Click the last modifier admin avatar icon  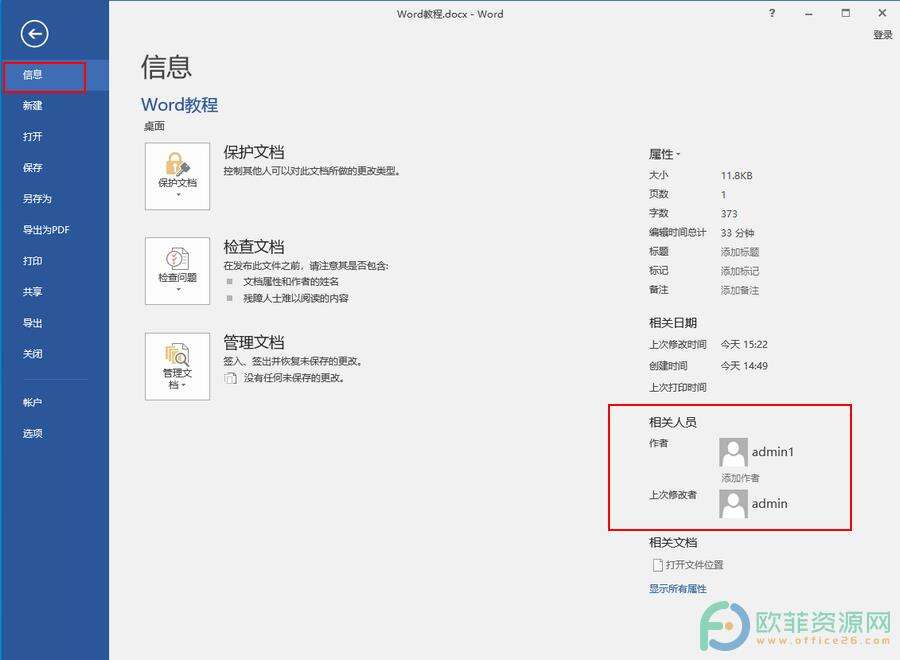point(734,503)
